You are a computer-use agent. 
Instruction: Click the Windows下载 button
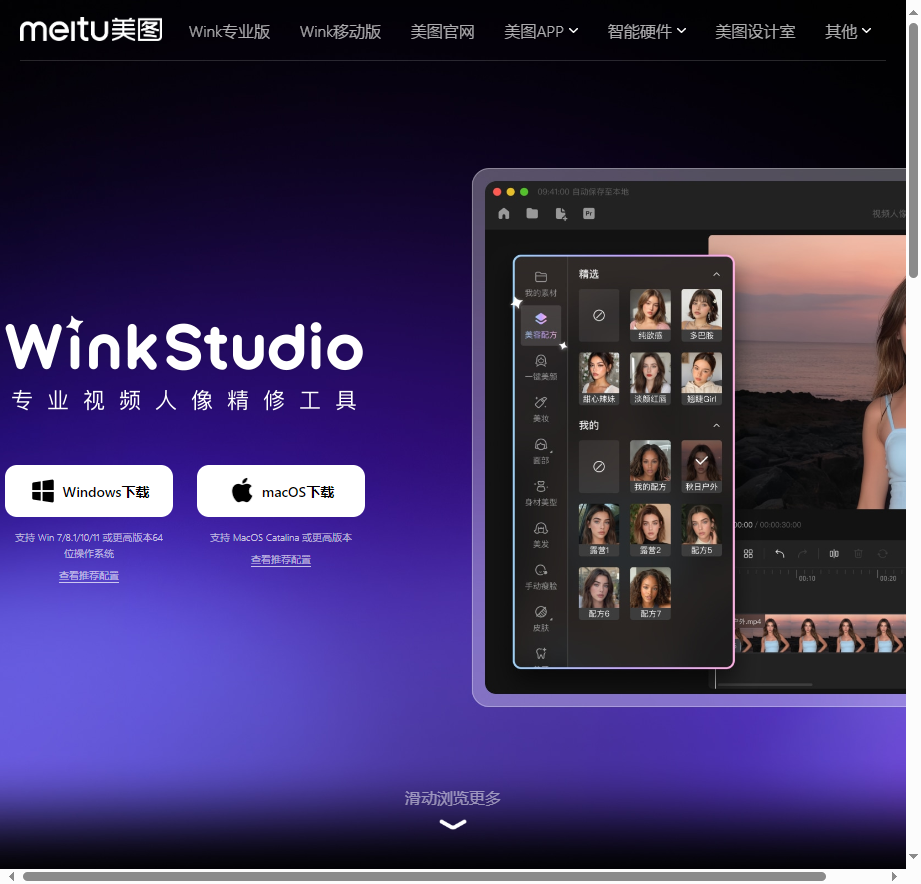tap(89, 491)
